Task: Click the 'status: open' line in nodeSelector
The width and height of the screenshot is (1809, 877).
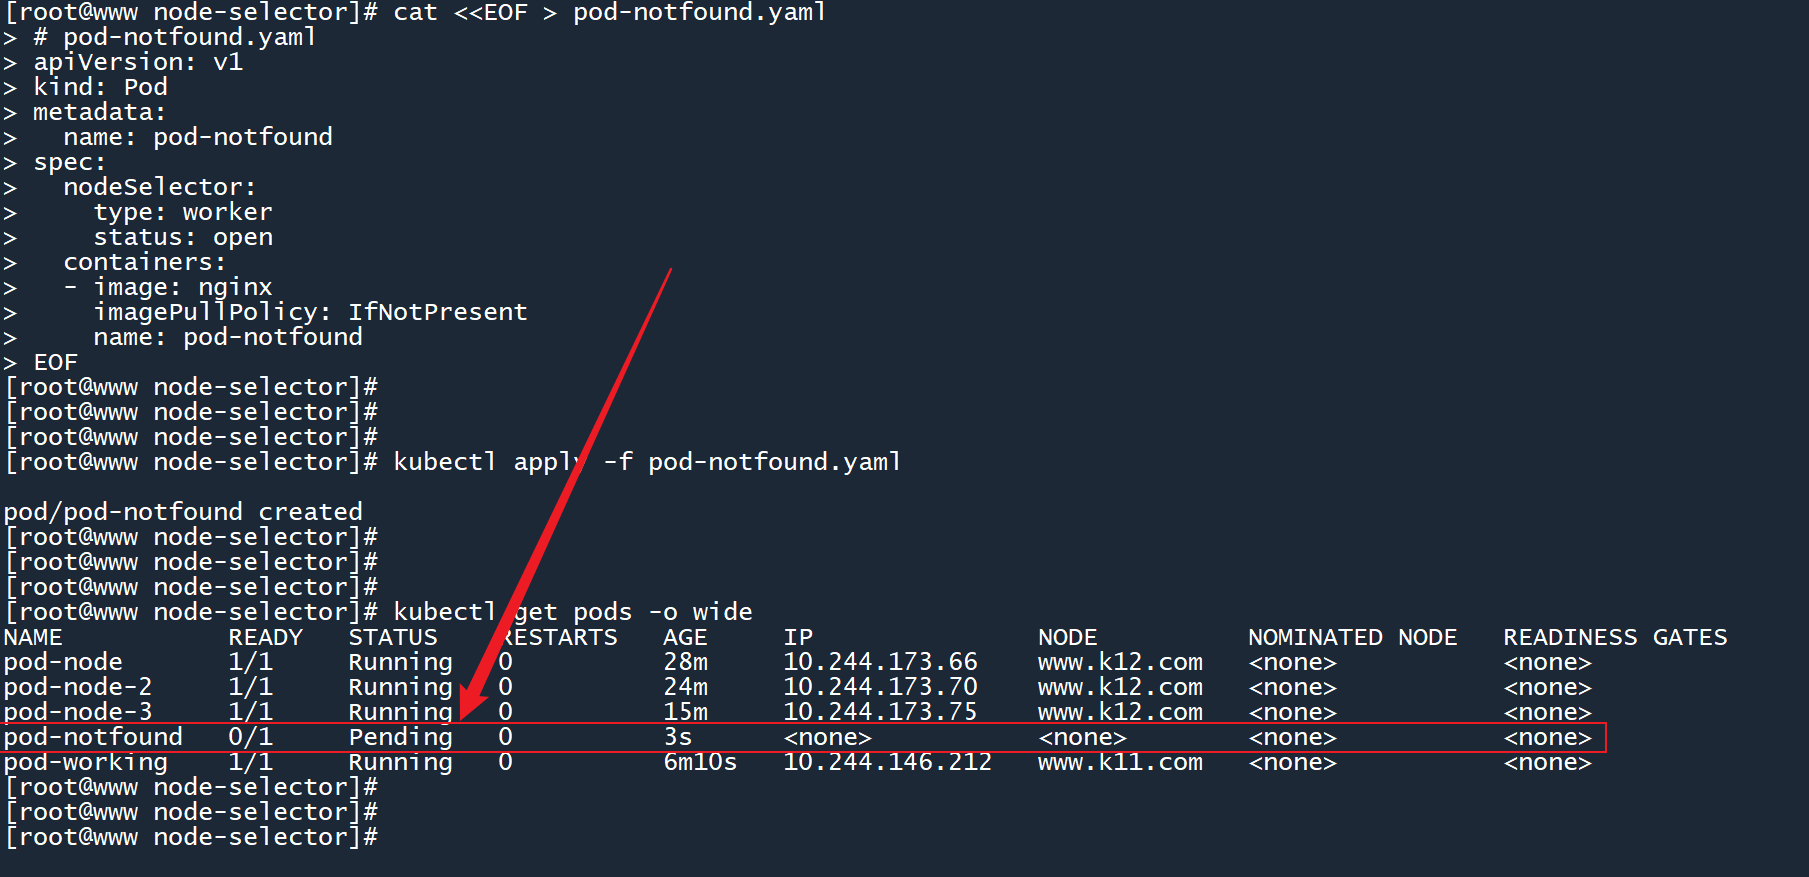Action: pos(183,237)
